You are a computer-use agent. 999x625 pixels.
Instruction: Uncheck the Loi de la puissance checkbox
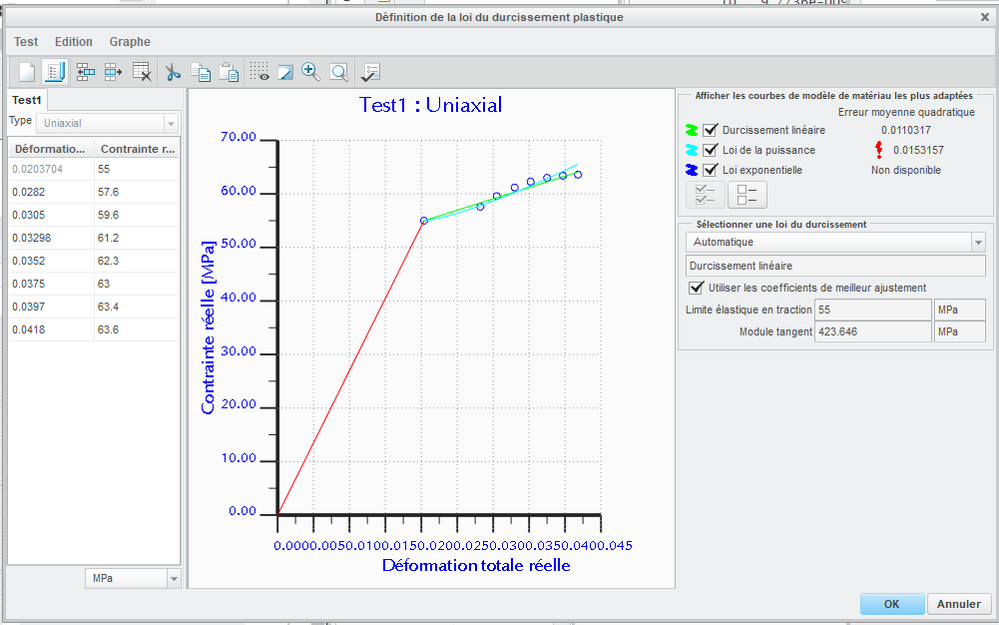coord(711,150)
